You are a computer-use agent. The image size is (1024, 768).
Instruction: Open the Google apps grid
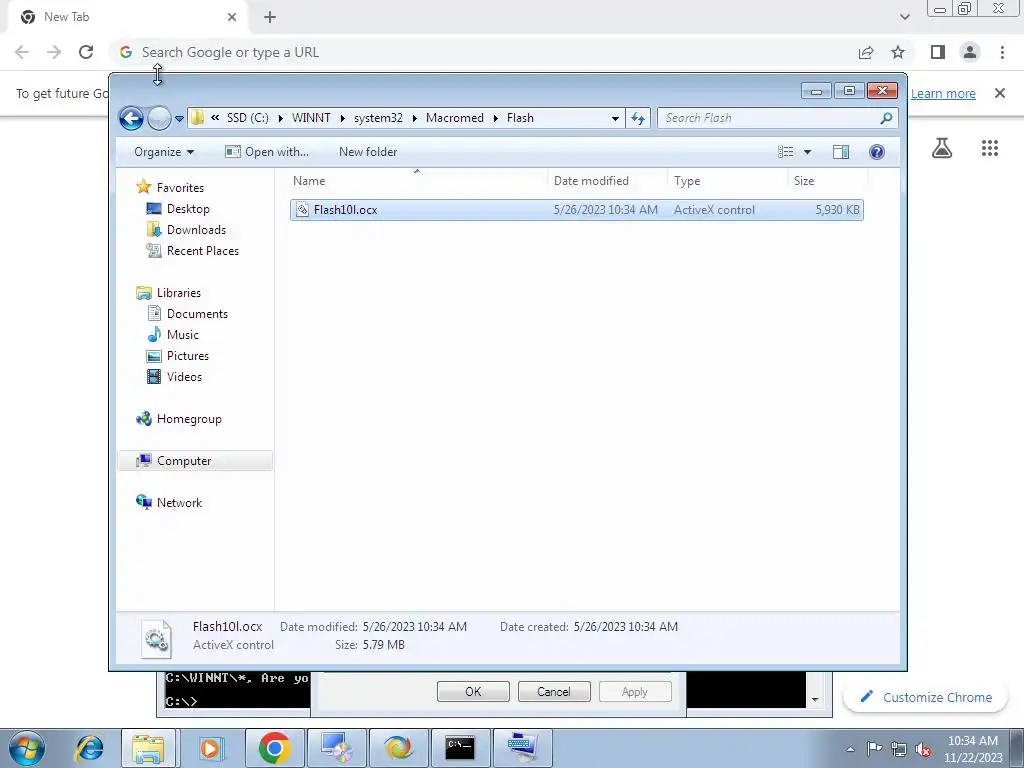[990, 148]
